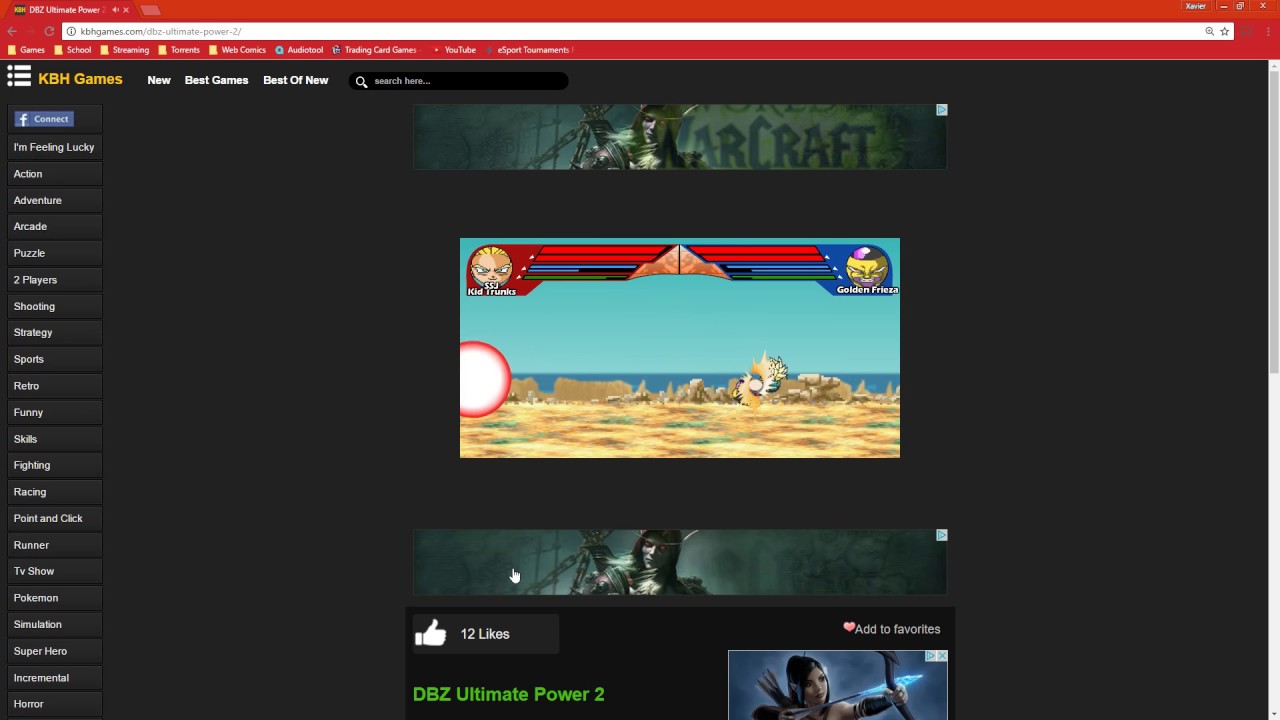
Task: Select the Adventure category
Action: click(x=54, y=200)
